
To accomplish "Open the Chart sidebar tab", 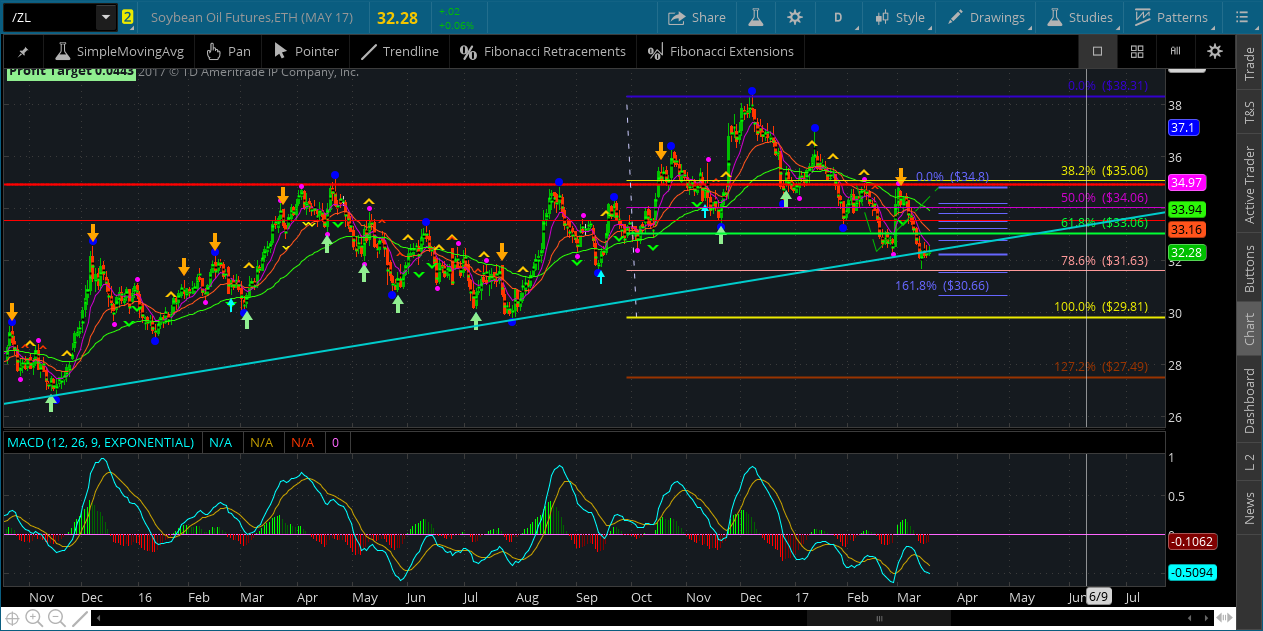I will click(1249, 330).
